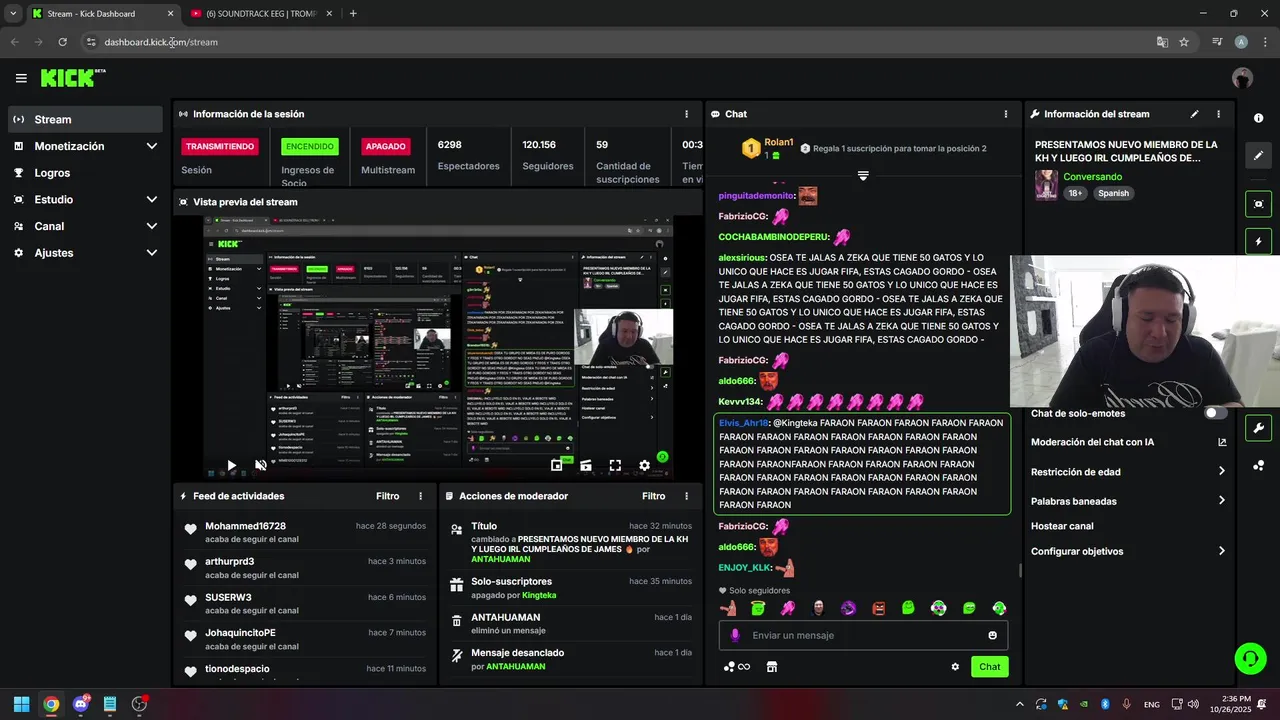Screen dimensions: 1280x720
Task: Open Configurar objetivos submenu
Action: [1128, 551]
